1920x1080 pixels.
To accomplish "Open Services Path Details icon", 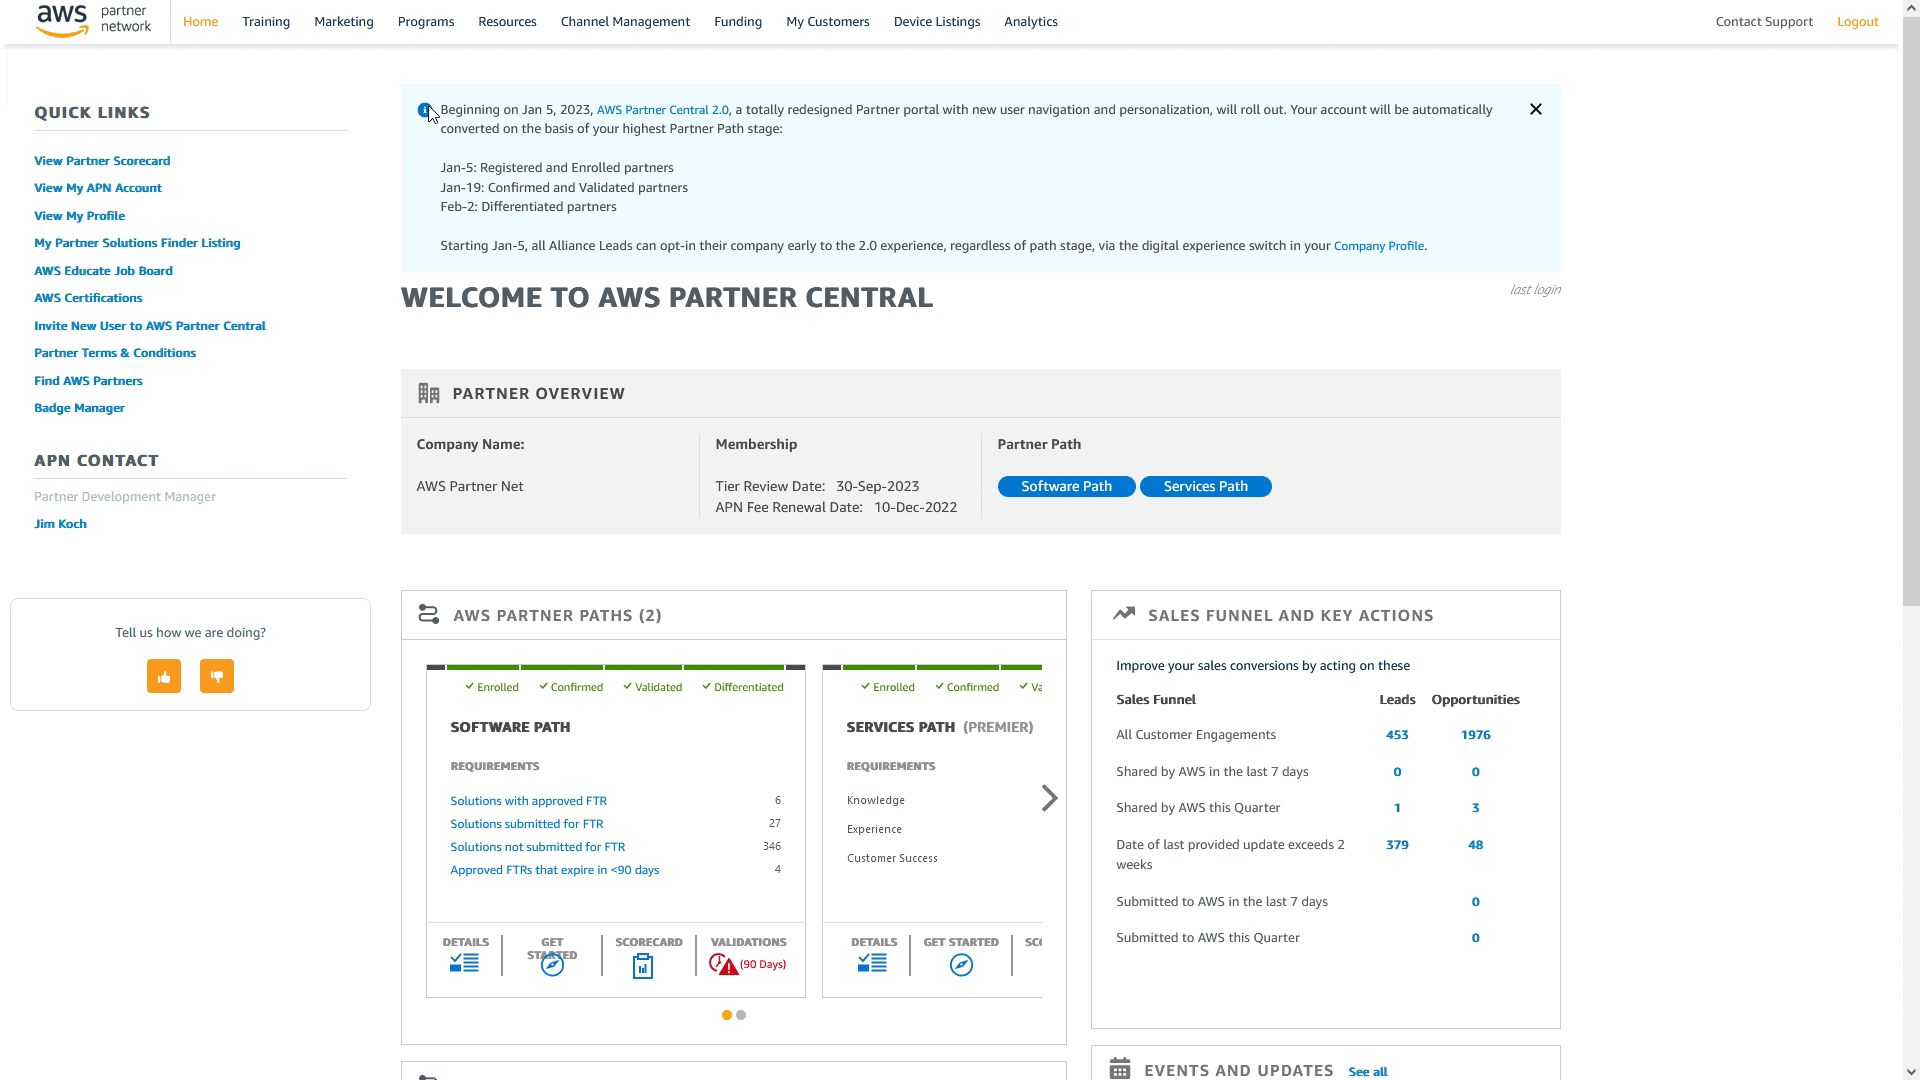I will pos(872,964).
